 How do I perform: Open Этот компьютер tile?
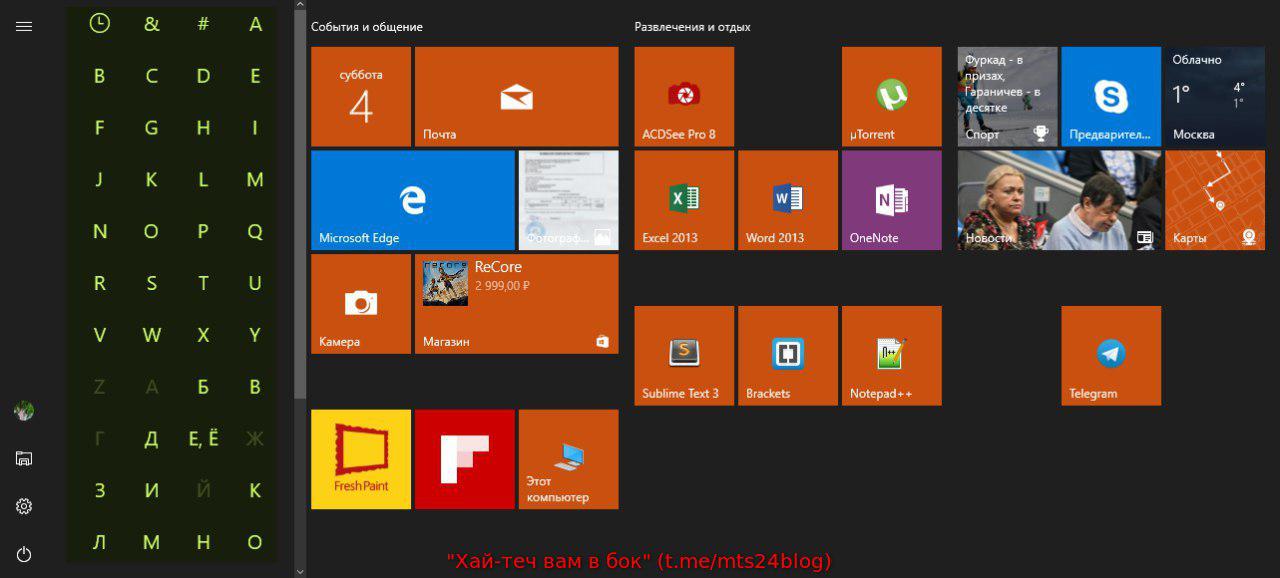(x=568, y=459)
